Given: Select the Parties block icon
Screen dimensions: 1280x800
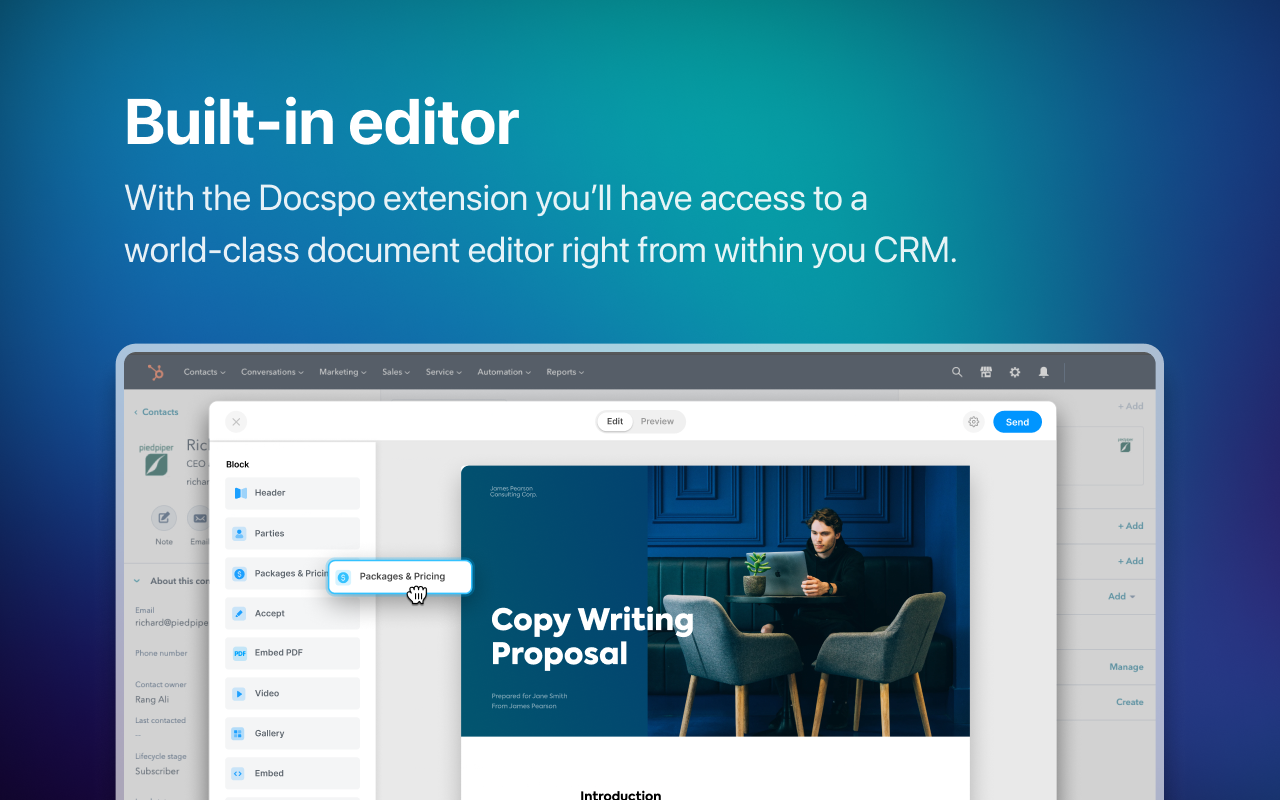Looking at the screenshot, I should tap(239, 533).
